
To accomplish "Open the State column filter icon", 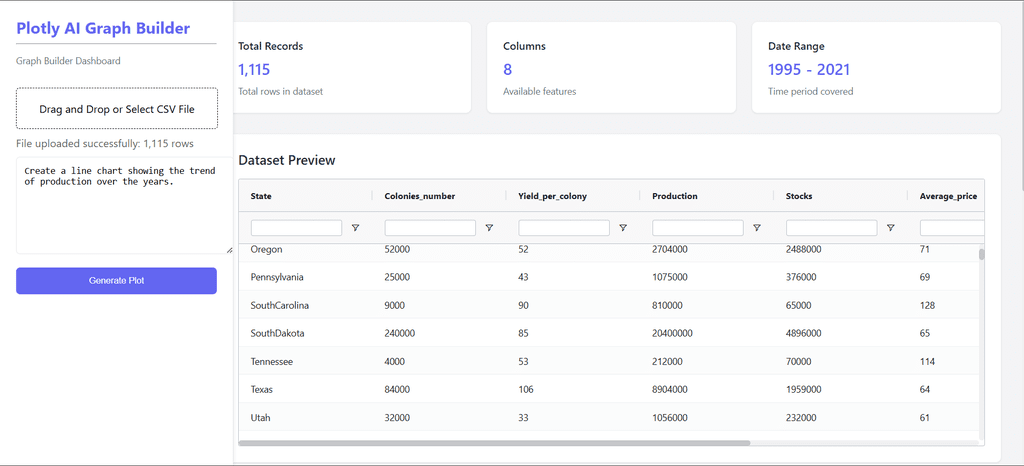I will pyautogui.click(x=355, y=228).
